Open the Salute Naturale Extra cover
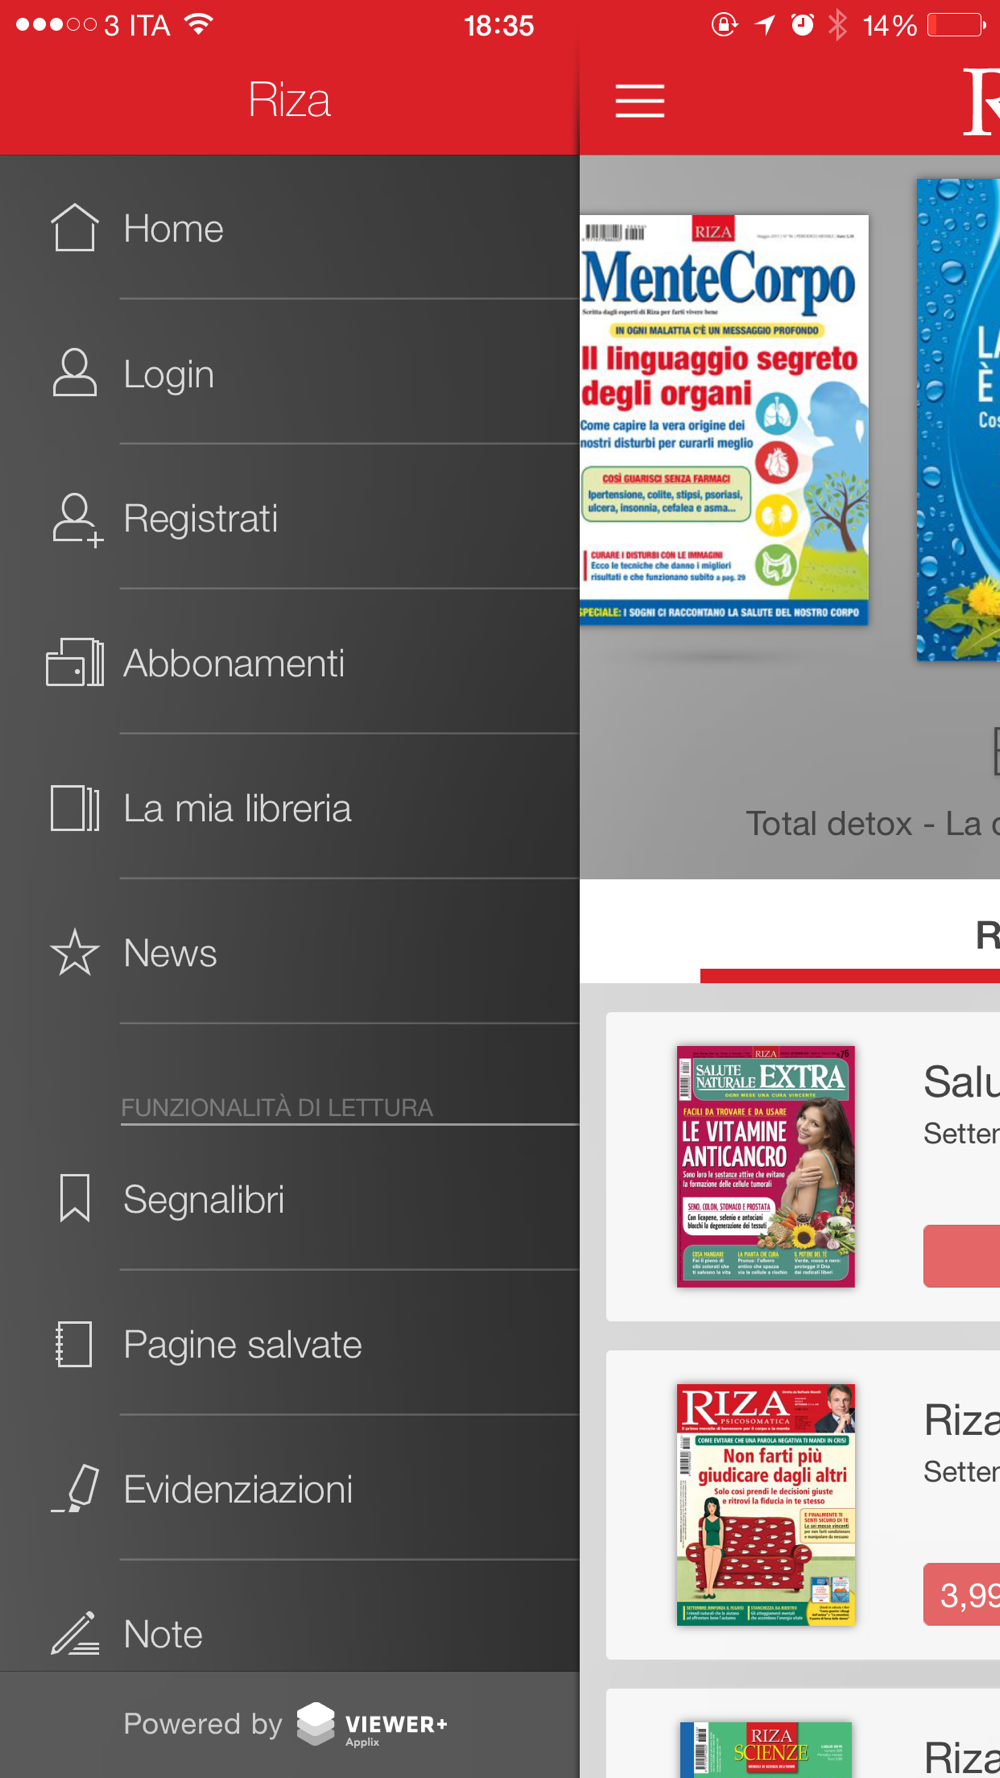Viewport: 1000px width, 1778px height. click(x=766, y=1166)
